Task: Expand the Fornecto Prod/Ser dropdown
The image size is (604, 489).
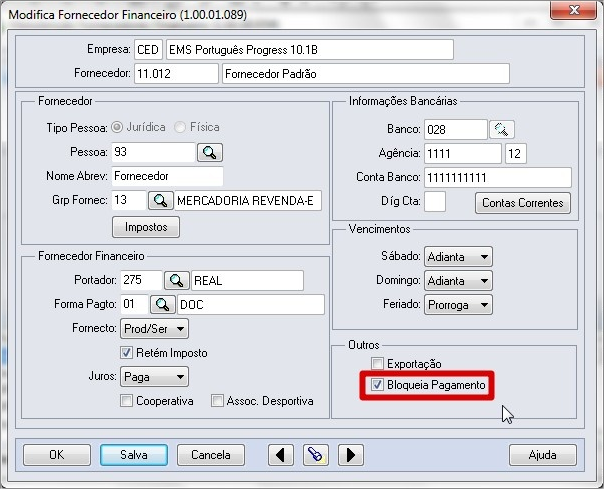Action: [154, 329]
